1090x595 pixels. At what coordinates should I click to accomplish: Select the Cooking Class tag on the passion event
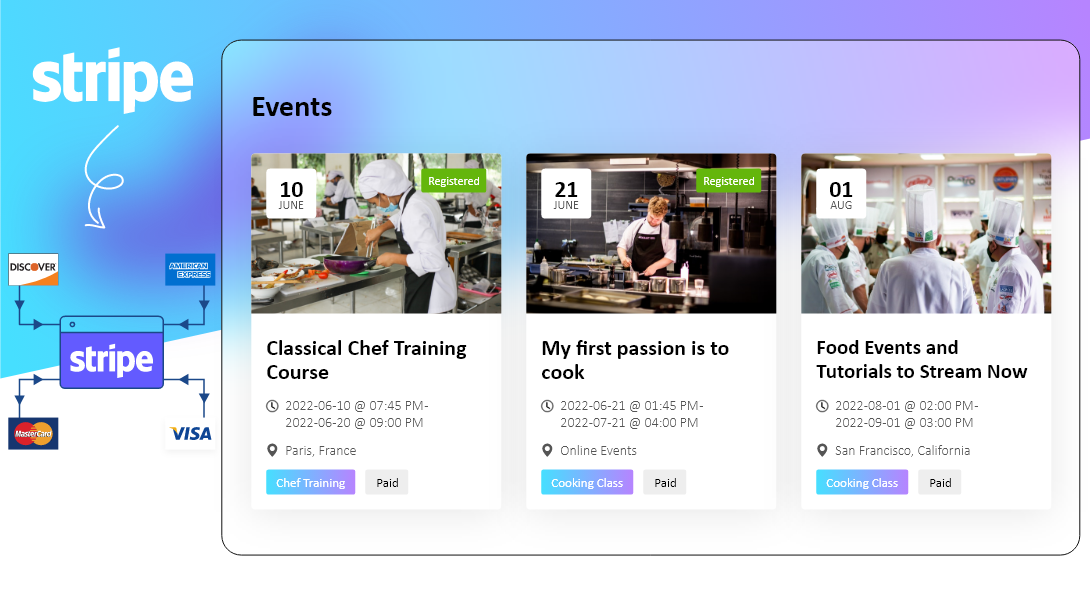(587, 483)
